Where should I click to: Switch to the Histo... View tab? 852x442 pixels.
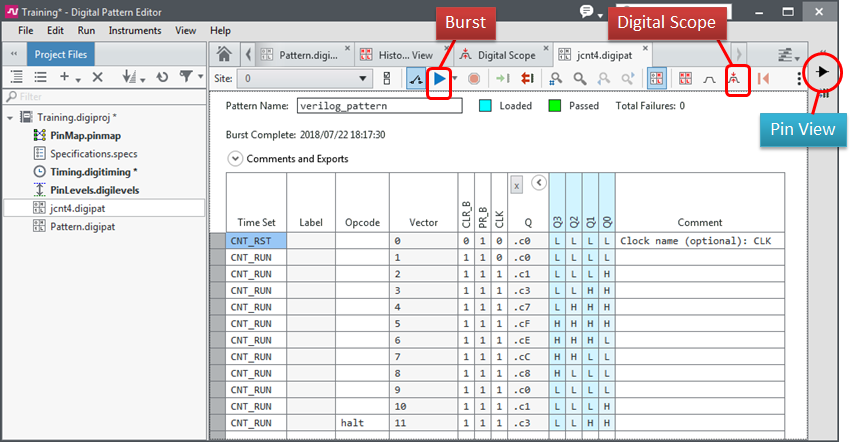point(403,55)
